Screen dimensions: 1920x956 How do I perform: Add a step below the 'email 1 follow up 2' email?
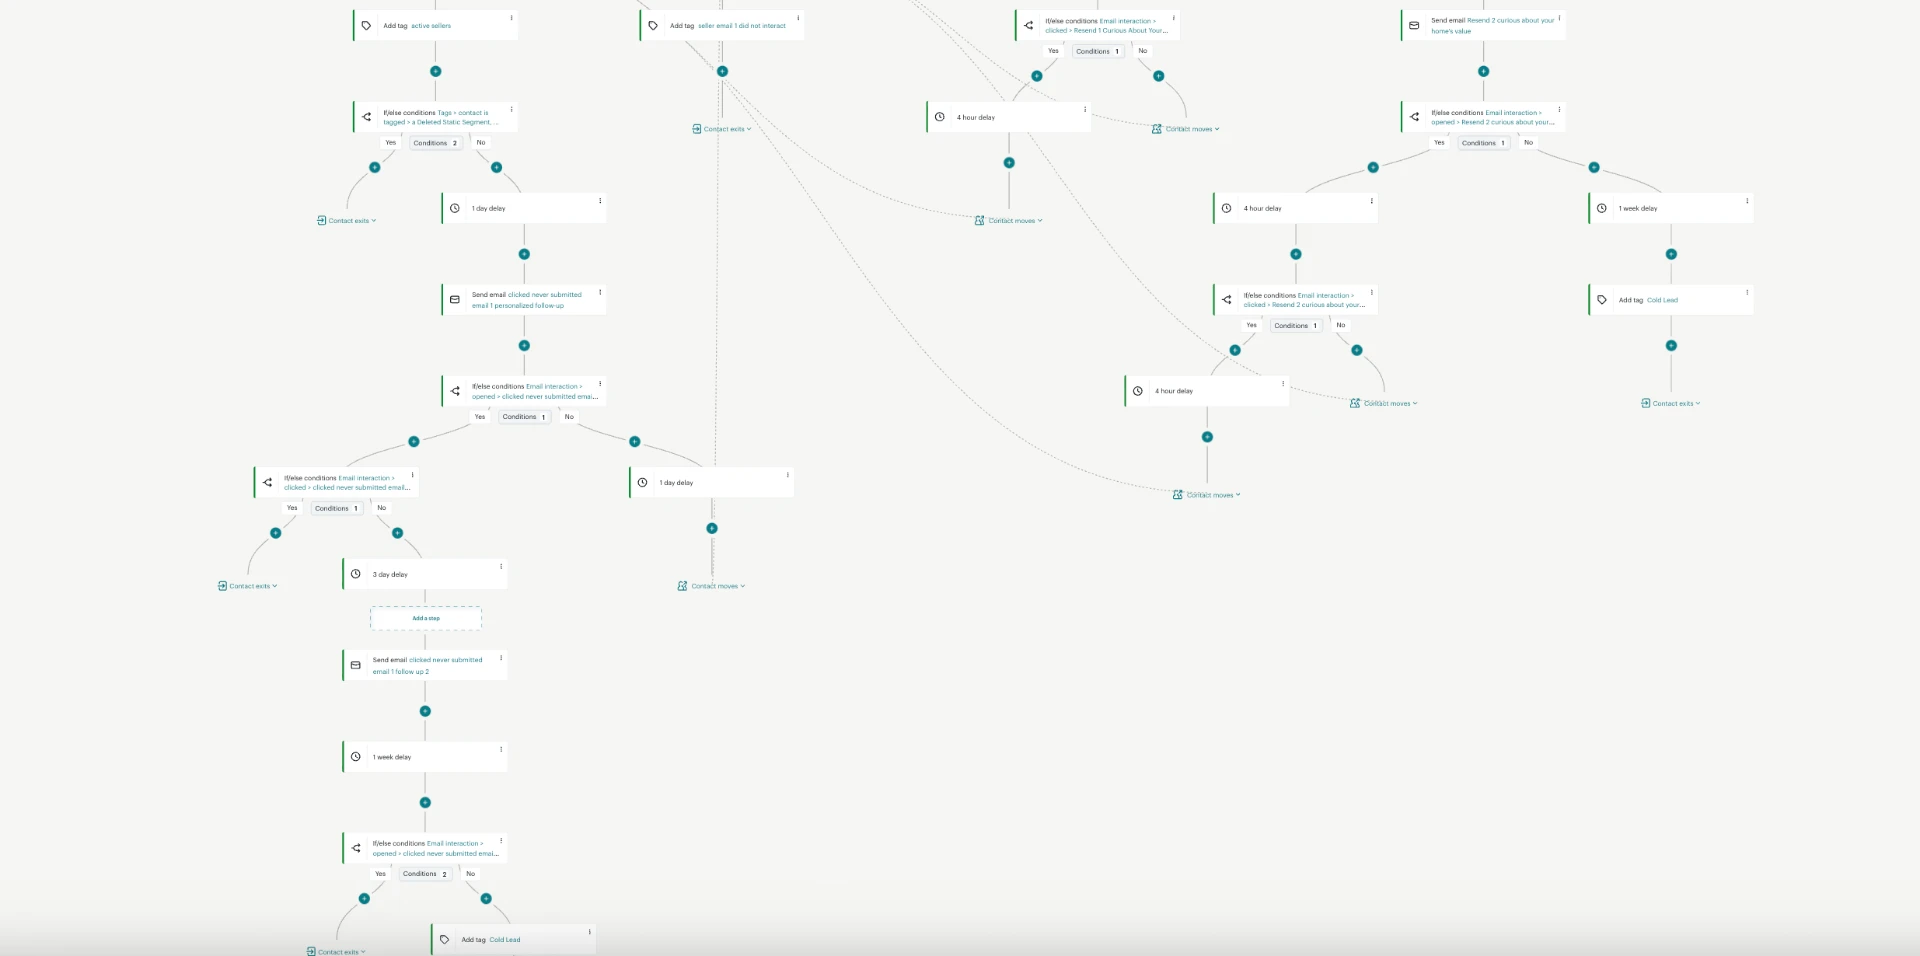[x=425, y=711]
